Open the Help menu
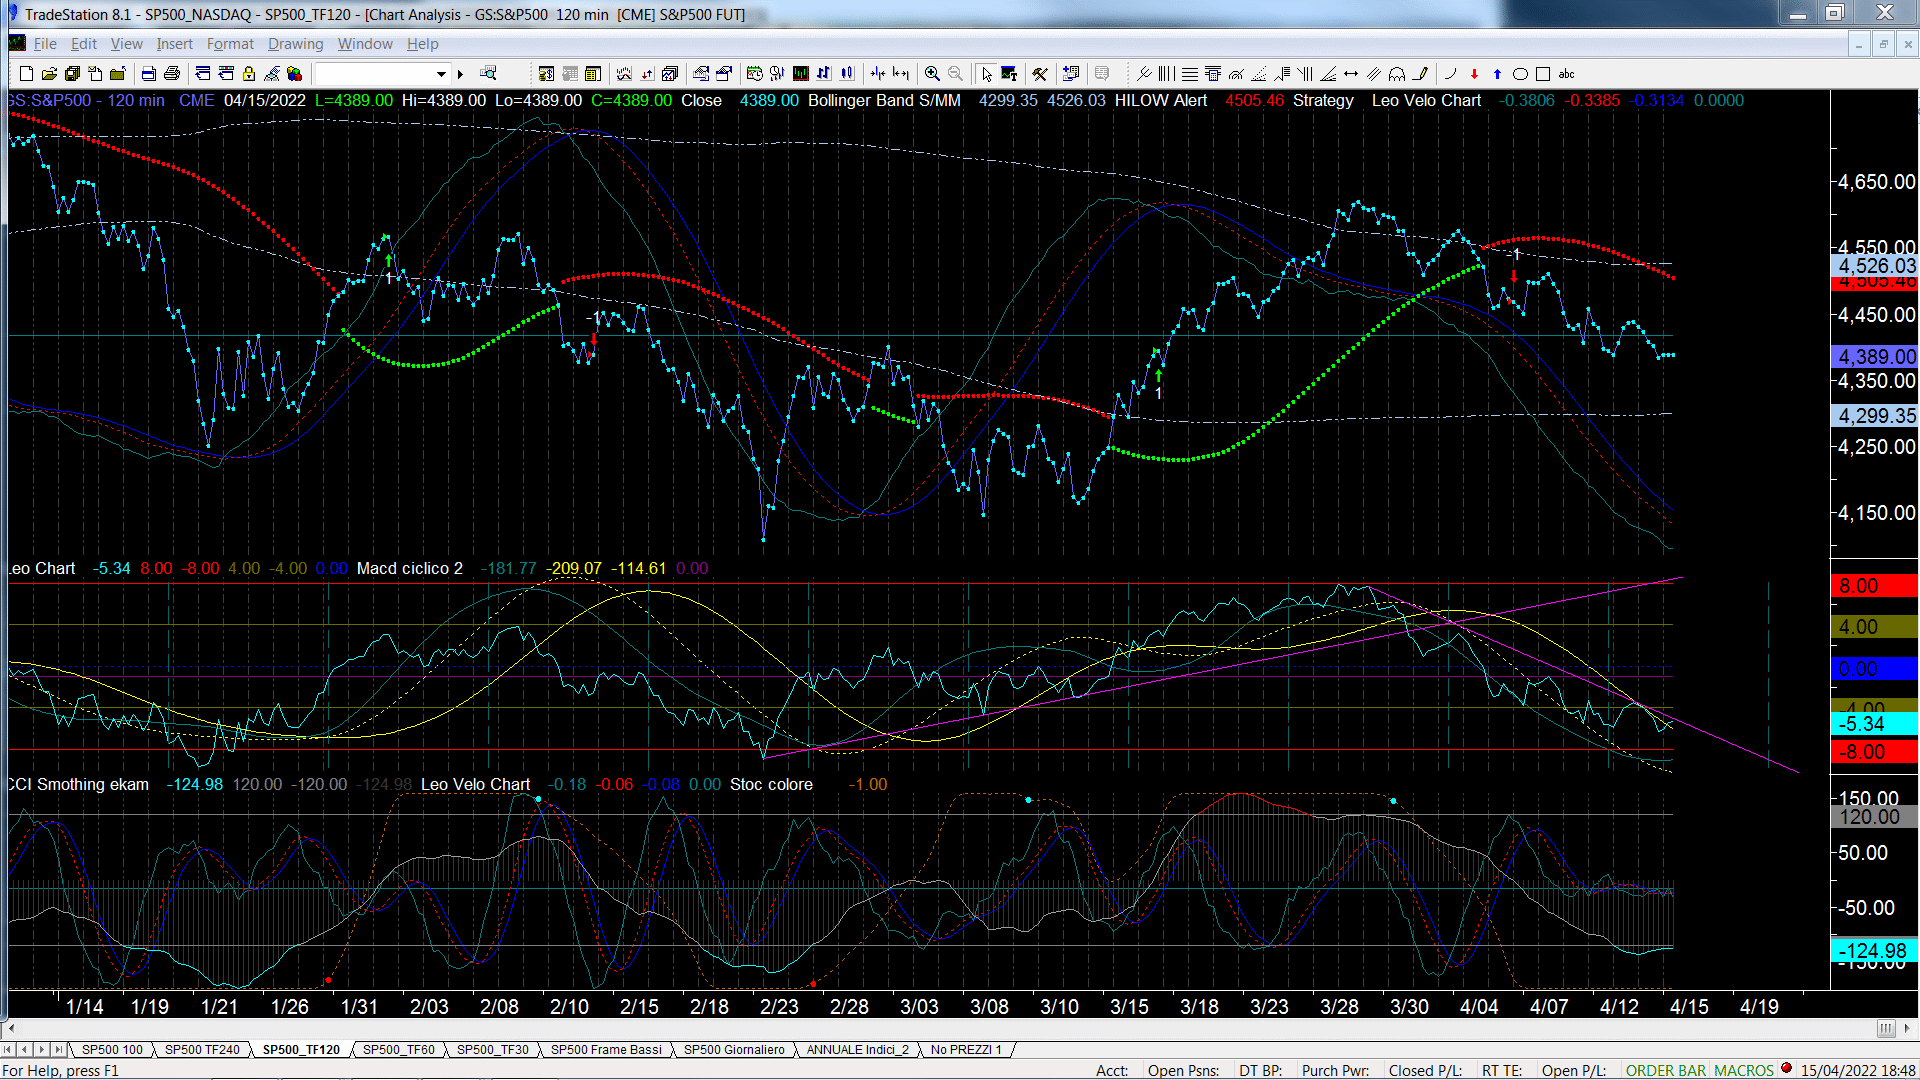 tap(422, 44)
